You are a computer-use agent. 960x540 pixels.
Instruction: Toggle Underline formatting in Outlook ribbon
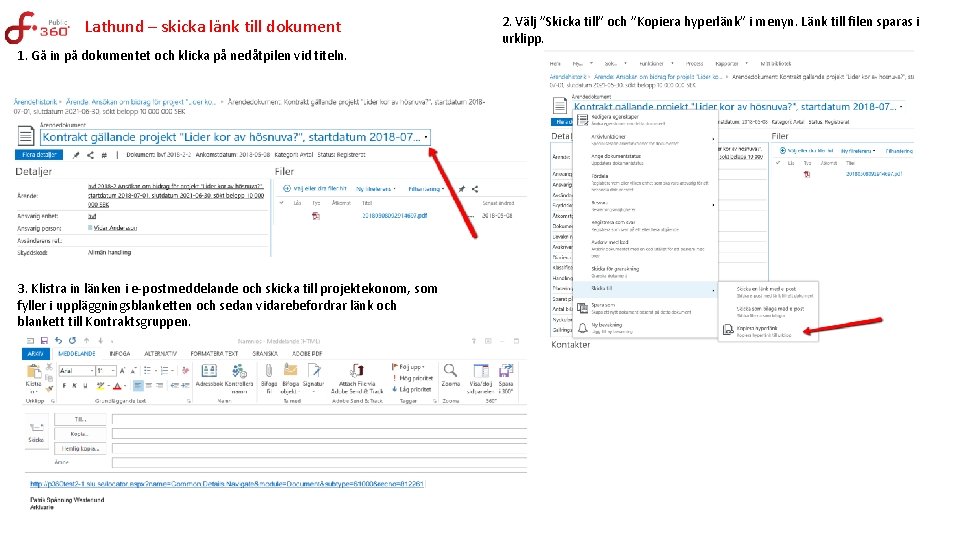85,386
